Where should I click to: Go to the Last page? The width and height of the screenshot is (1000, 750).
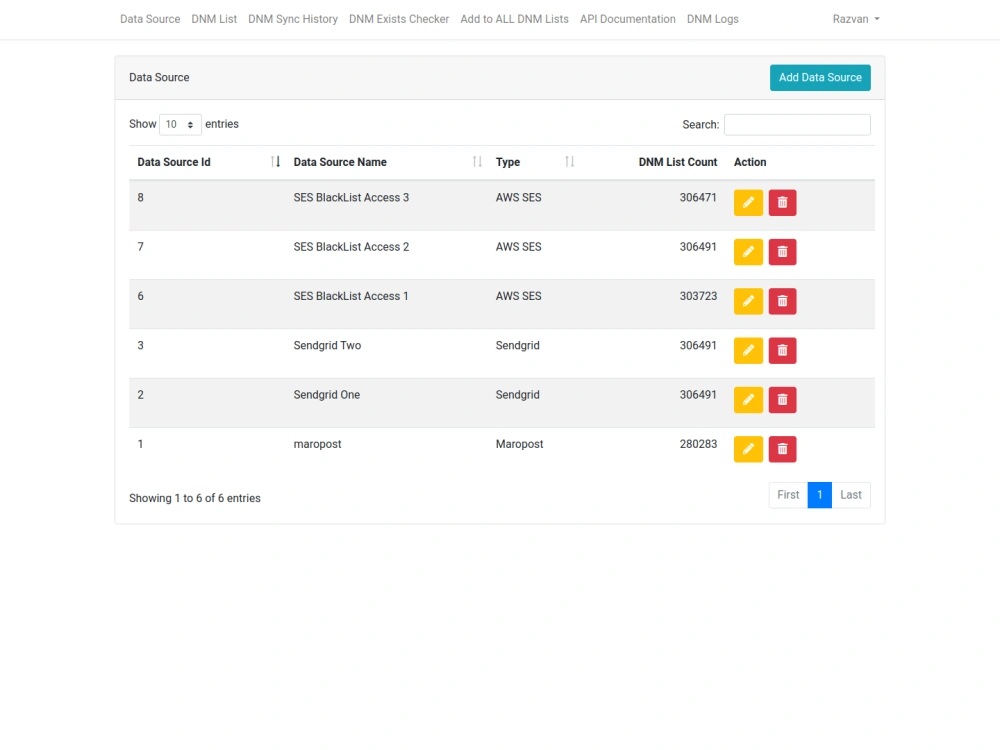point(850,495)
